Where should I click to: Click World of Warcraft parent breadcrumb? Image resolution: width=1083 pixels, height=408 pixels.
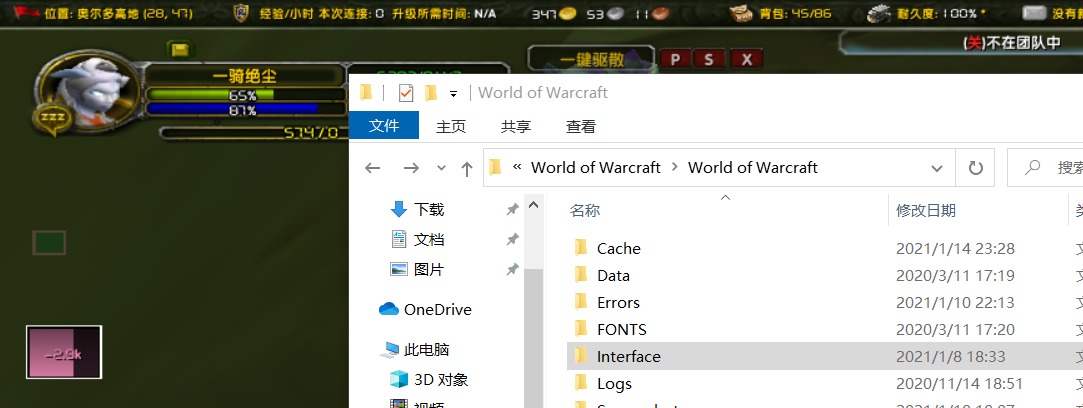pyautogui.click(x=595, y=168)
